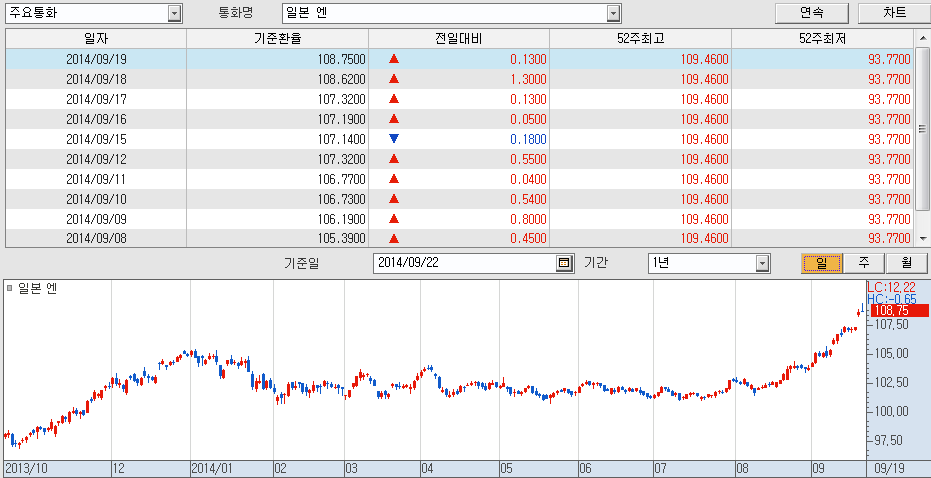Click the 108.6200 exchange rate value
The width and height of the screenshot is (931, 478).
point(341,79)
